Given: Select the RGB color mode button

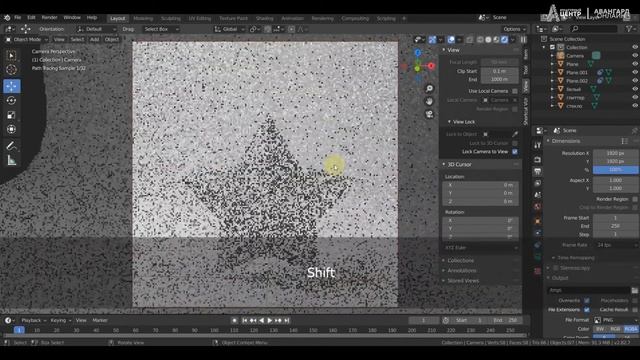Looking at the screenshot, I should (615, 329).
